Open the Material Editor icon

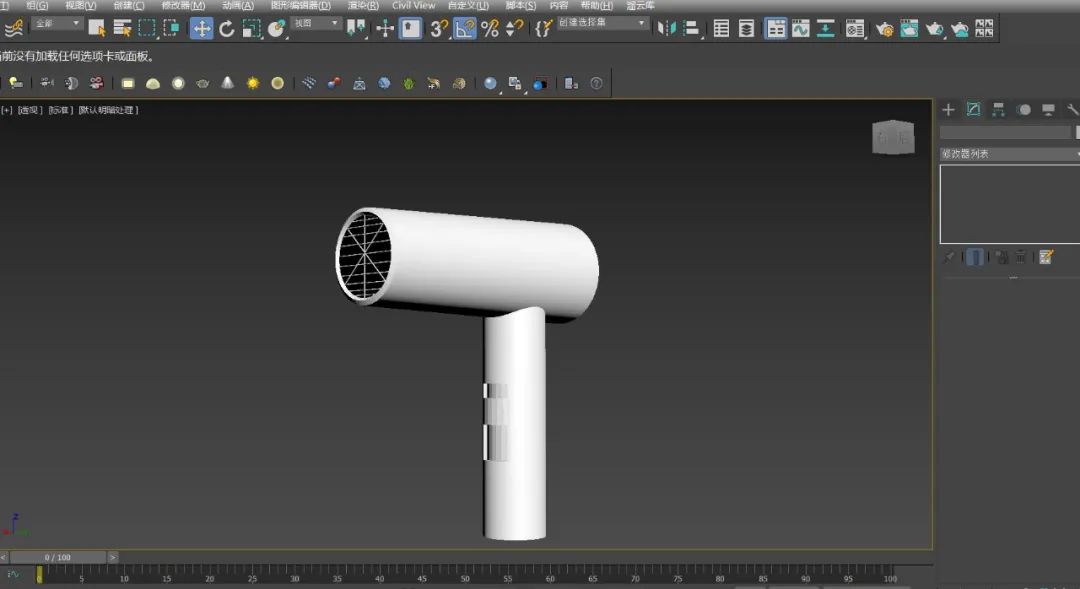pos(855,28)
